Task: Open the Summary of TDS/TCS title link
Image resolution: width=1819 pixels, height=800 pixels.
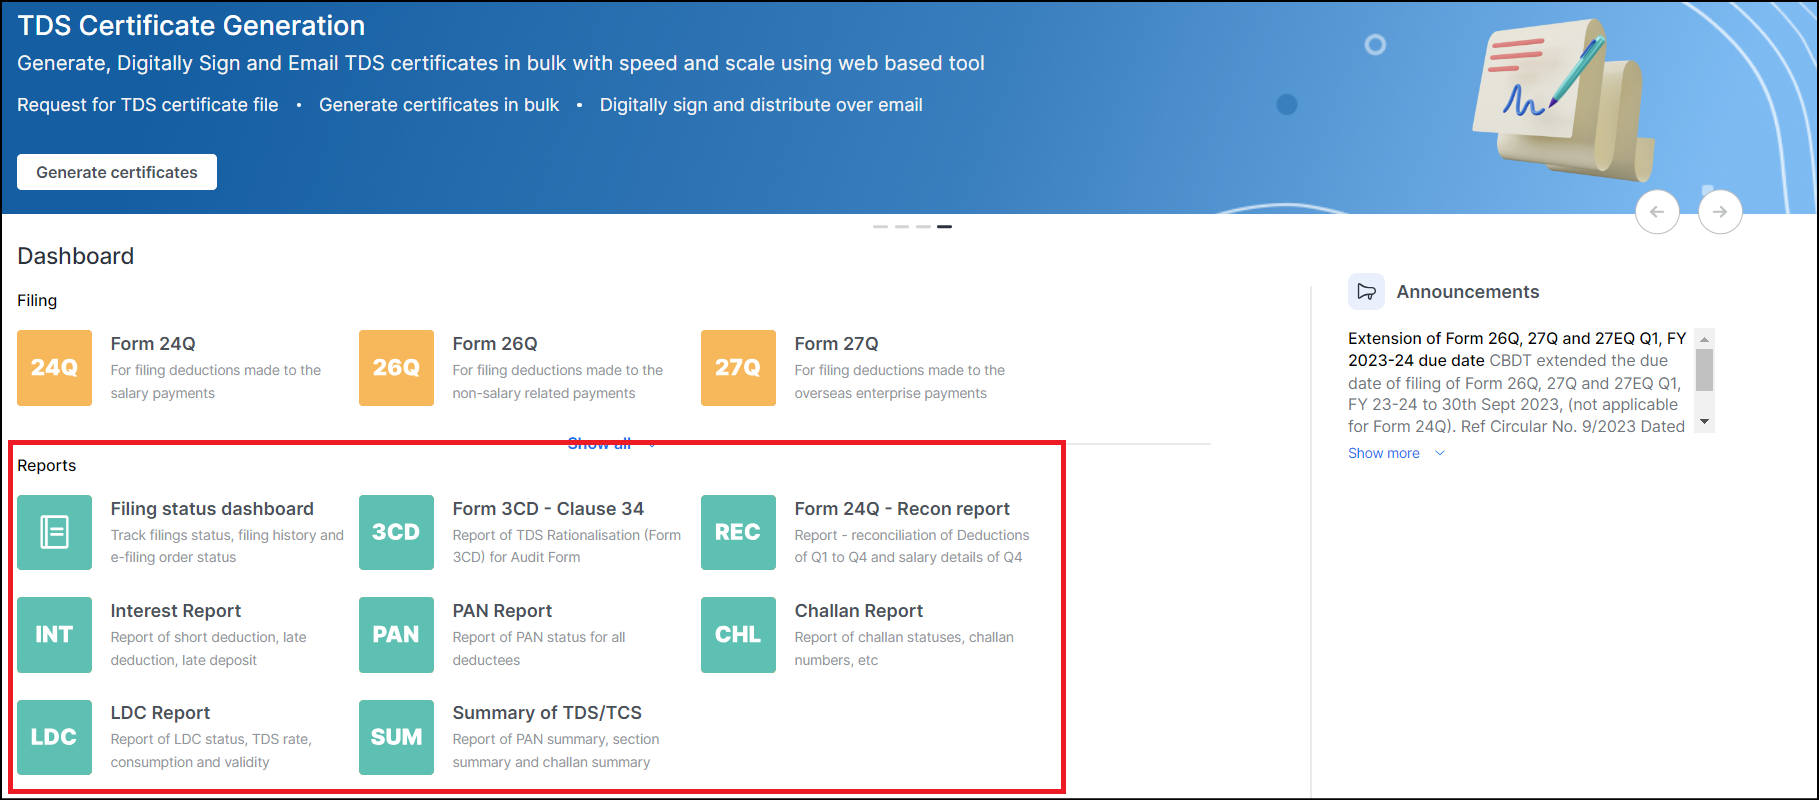Action: coord(546,713)
